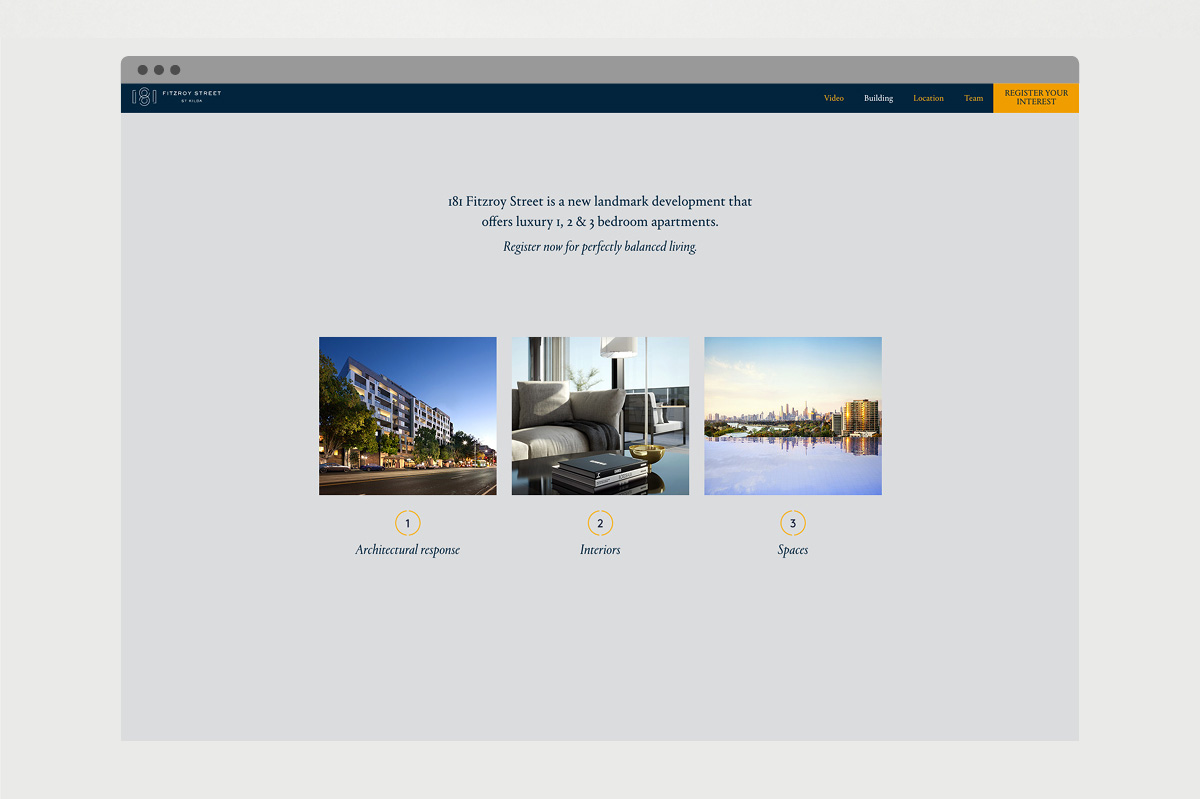Select the highlighted Location menu item

coord(928,98)
